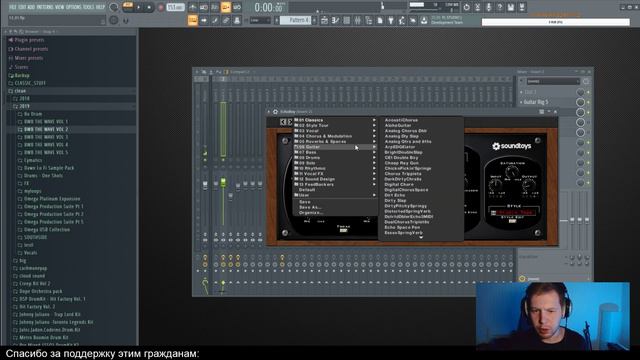
Task: Open '10 Rhythmic' preset submenu
Action: click(335, 168)
